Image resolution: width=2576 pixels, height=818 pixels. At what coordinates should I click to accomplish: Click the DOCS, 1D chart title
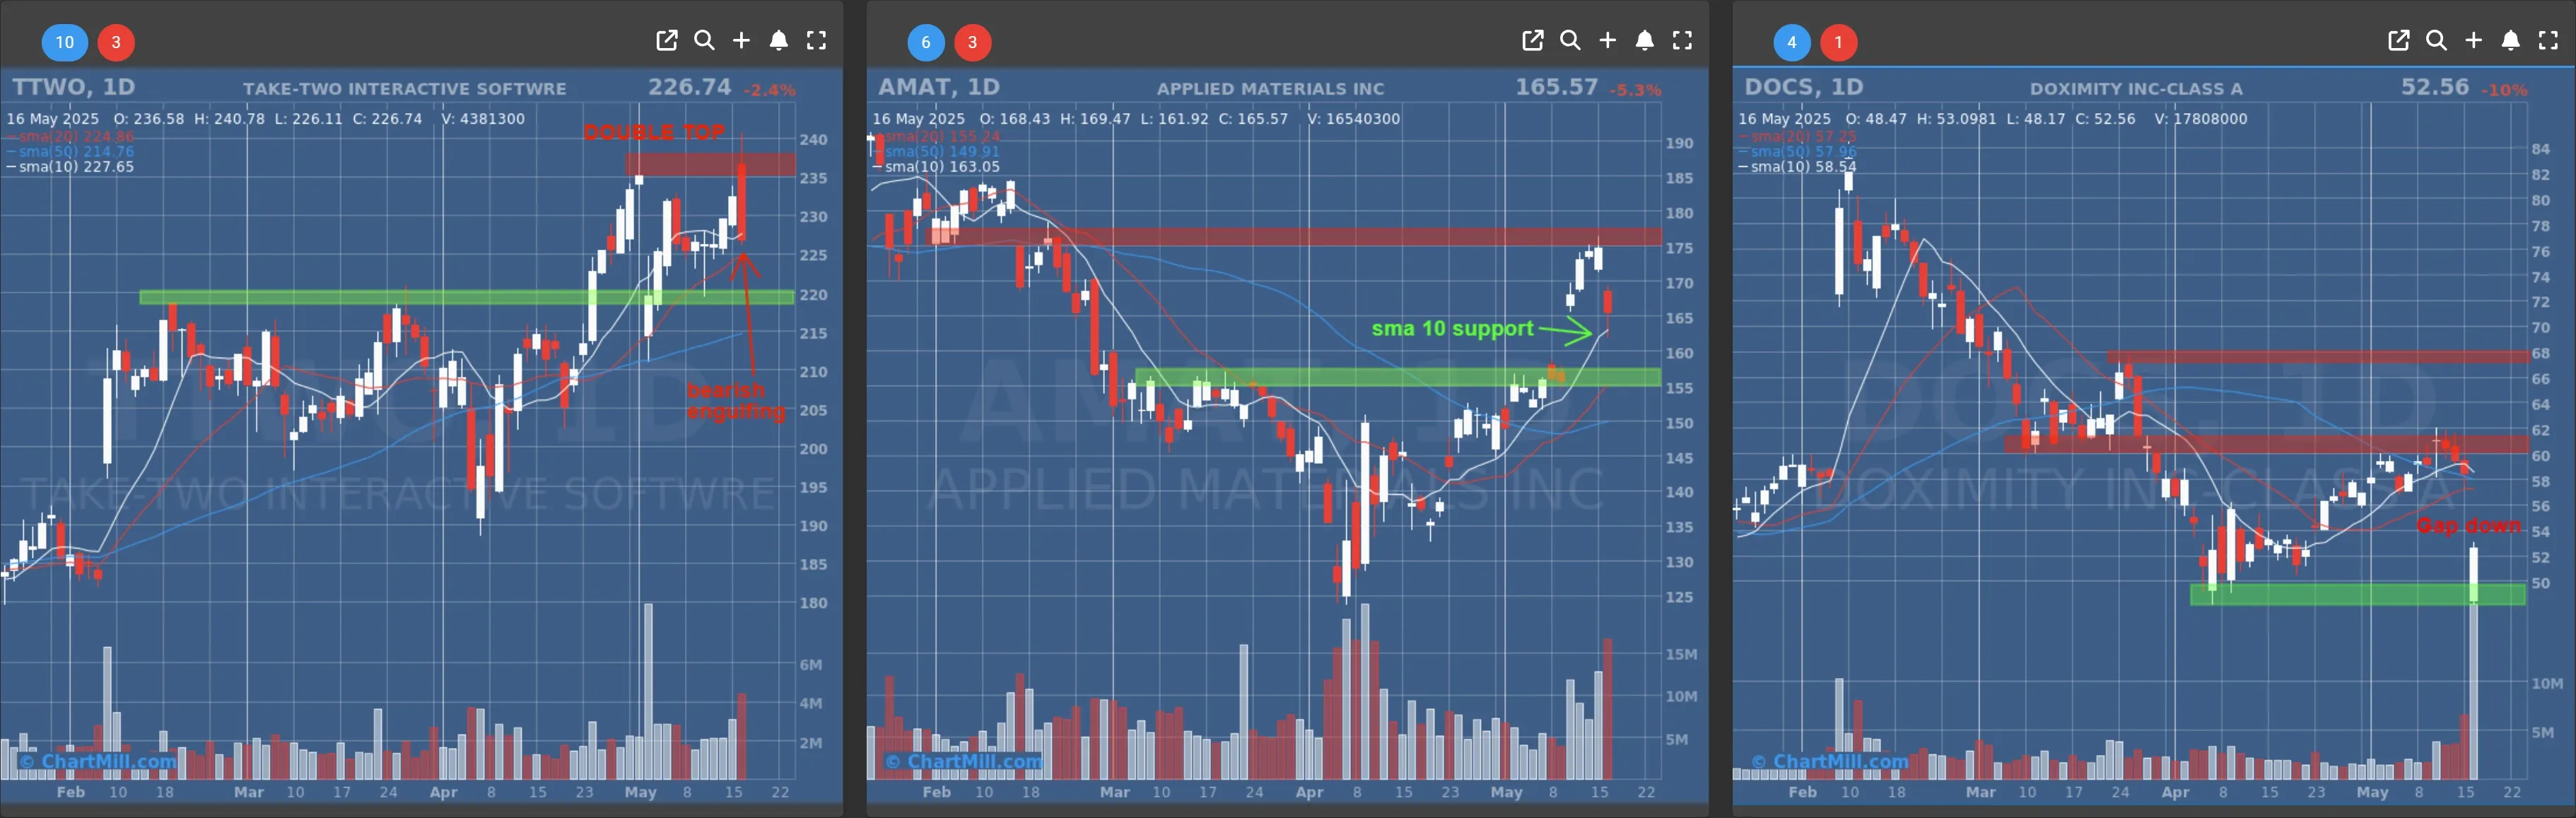click(x=1804, y=87)
